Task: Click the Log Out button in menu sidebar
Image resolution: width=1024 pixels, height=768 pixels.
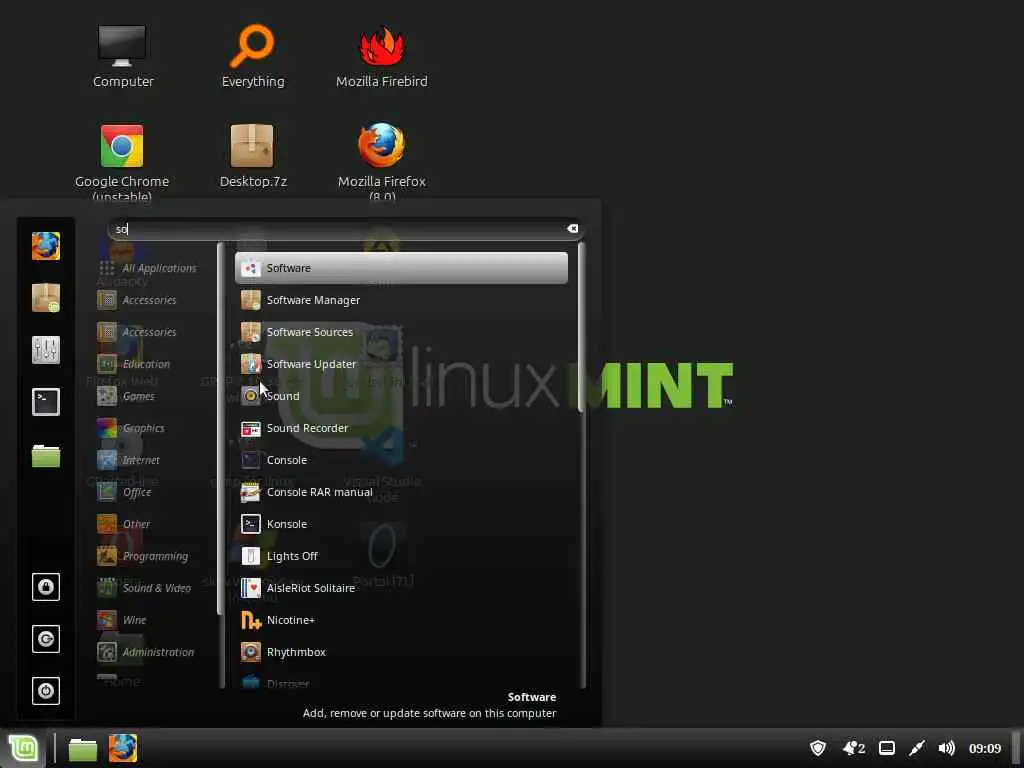Action: click(x=46, y=639)
